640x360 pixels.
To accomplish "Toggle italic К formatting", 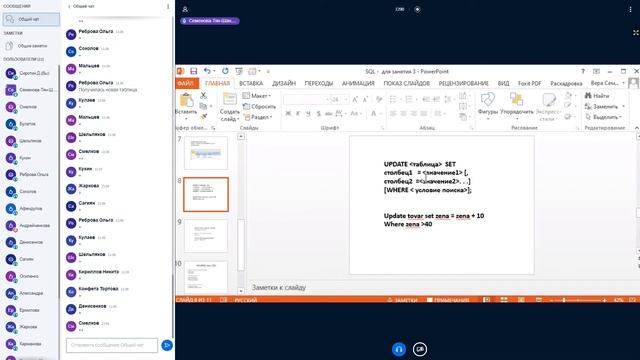I will pyautogui.click(x=298, y=113).
